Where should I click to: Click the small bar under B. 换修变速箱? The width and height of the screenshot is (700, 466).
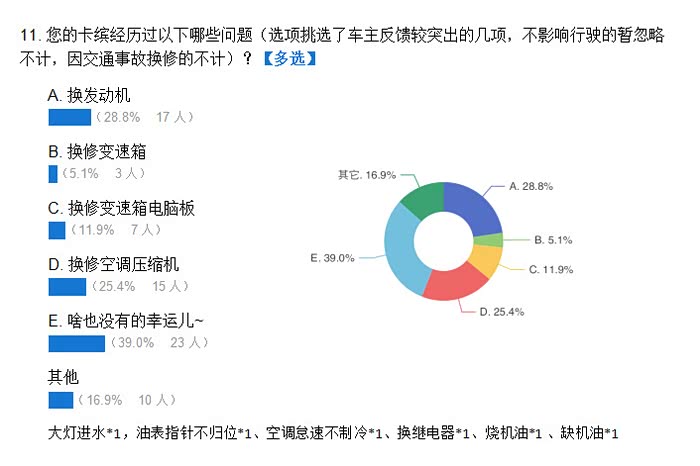[x=53, y=174]
